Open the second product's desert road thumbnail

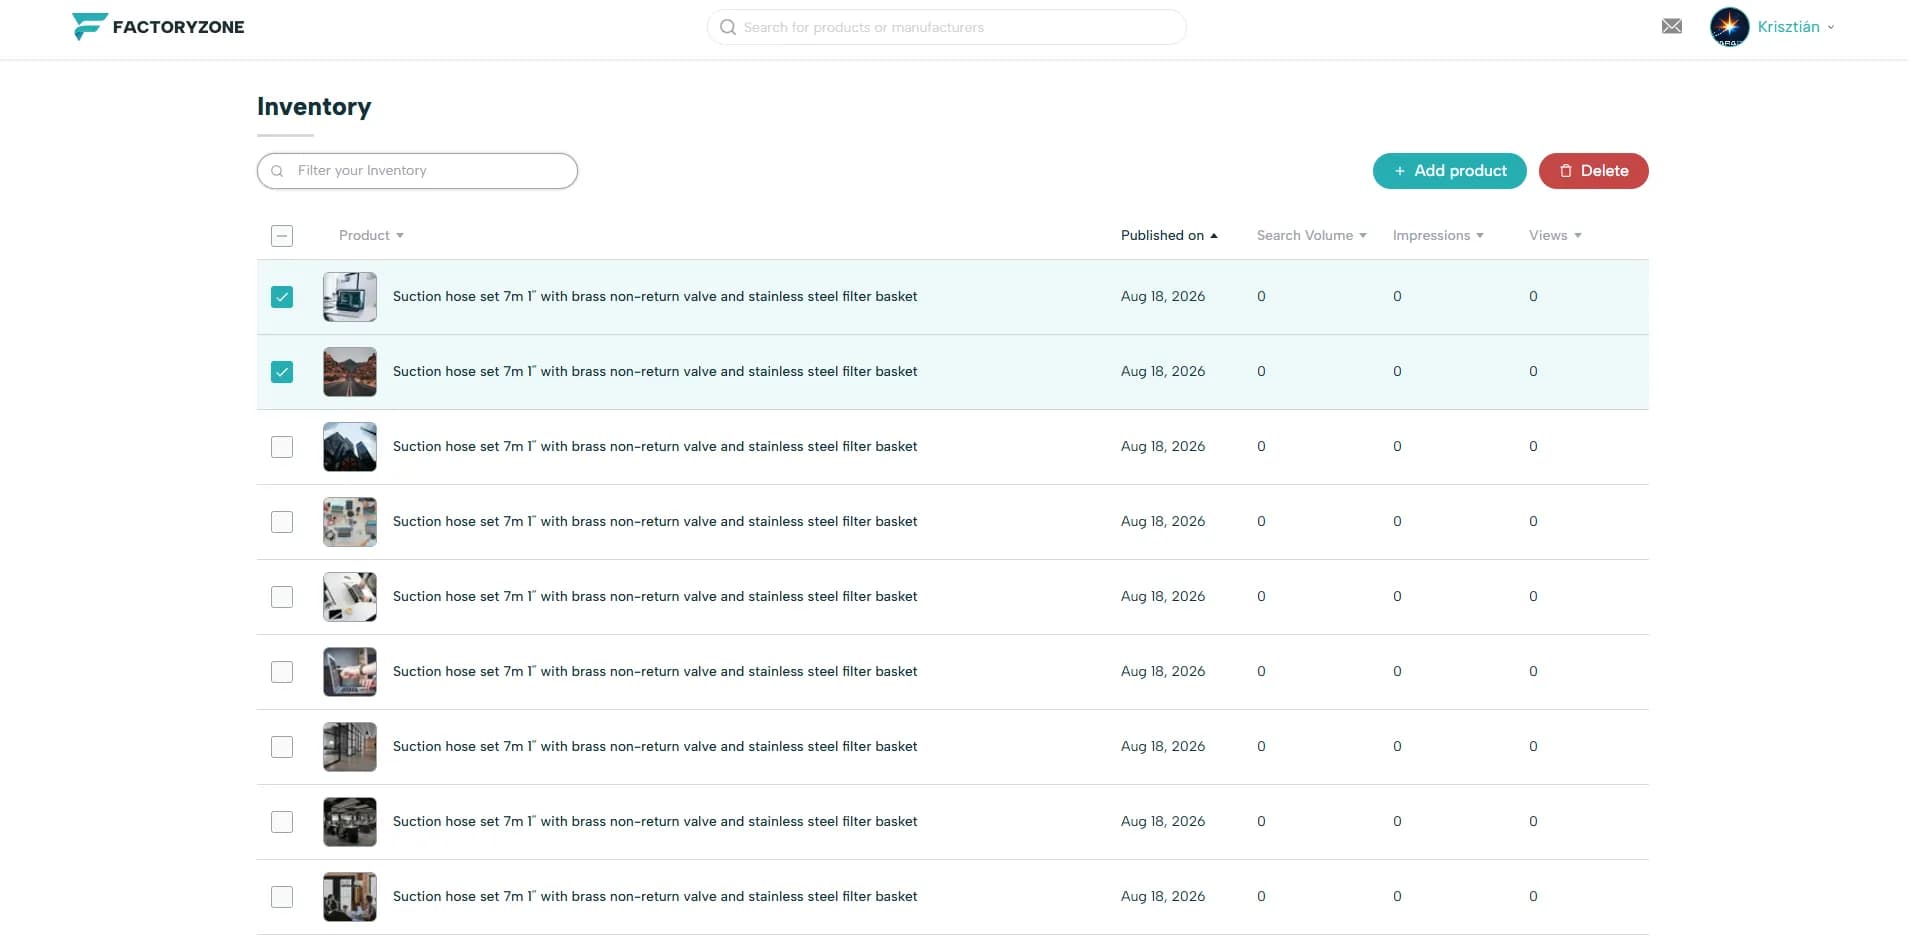[350, 372]
